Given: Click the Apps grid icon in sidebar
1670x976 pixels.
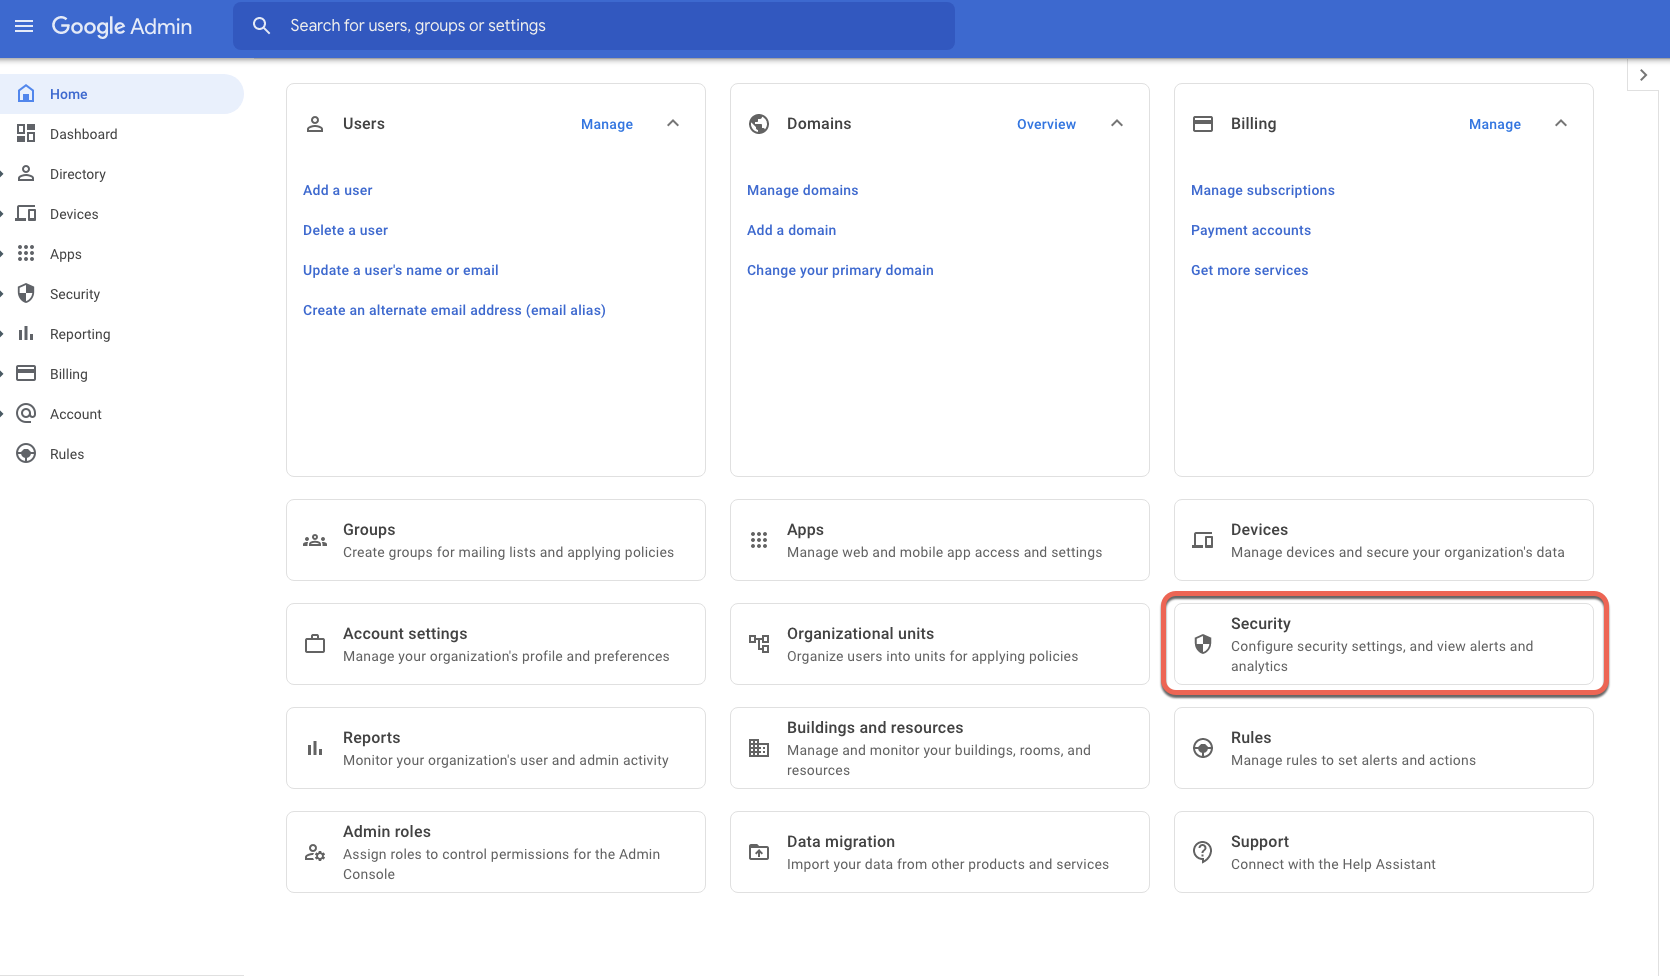Looking at the screenshot, I should (26, 254).
